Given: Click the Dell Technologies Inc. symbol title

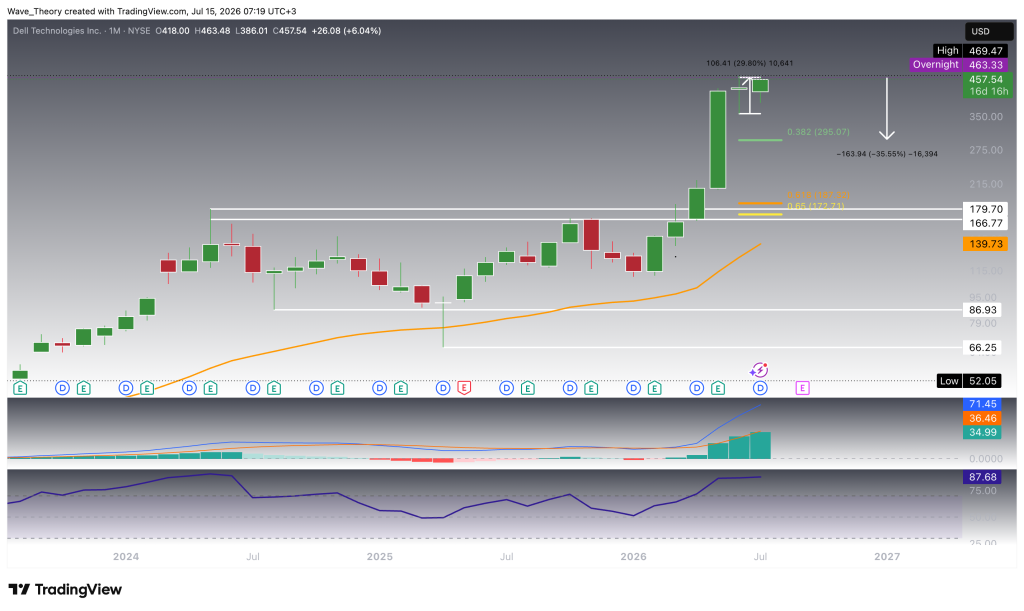Looking at the screenshot, I should tap(58, 31).
